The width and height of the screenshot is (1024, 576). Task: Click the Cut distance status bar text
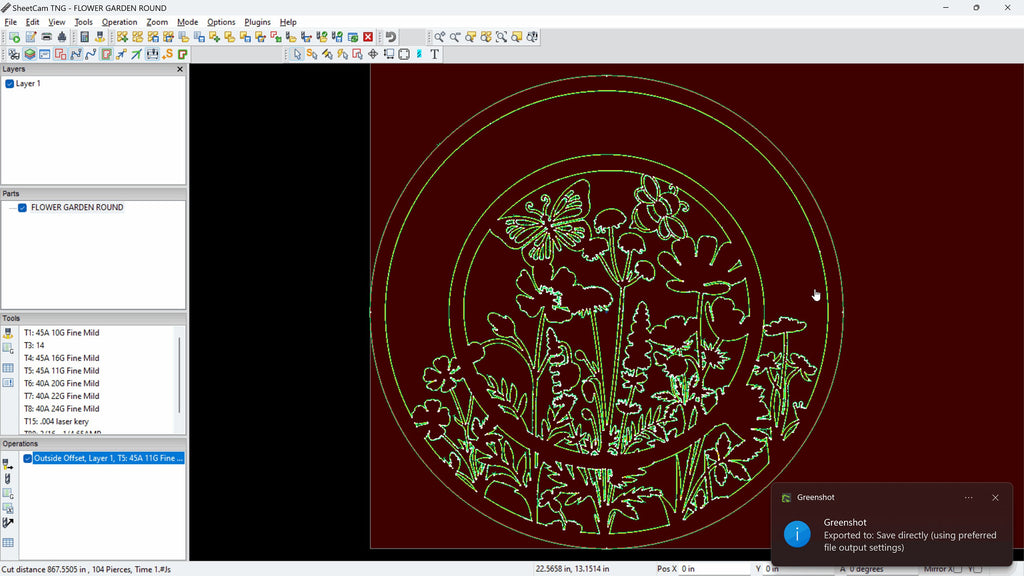(86, 569)
